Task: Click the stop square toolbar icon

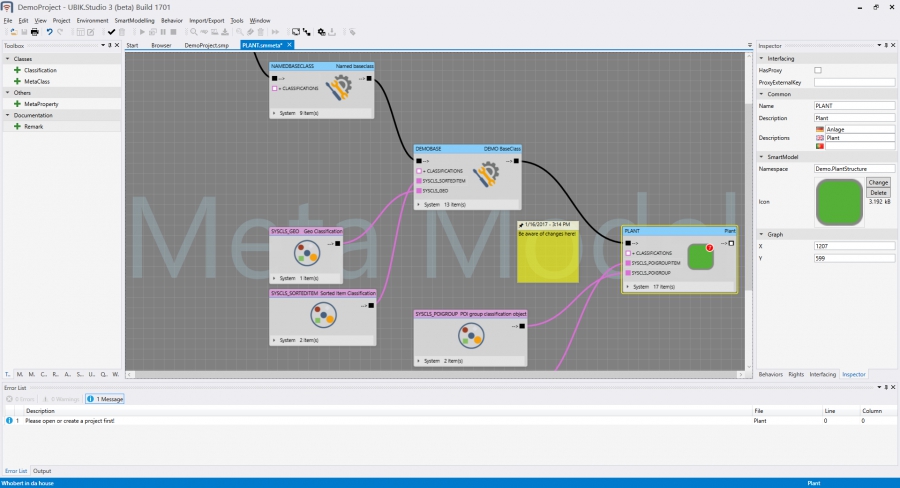Action: tap(173, 32)
